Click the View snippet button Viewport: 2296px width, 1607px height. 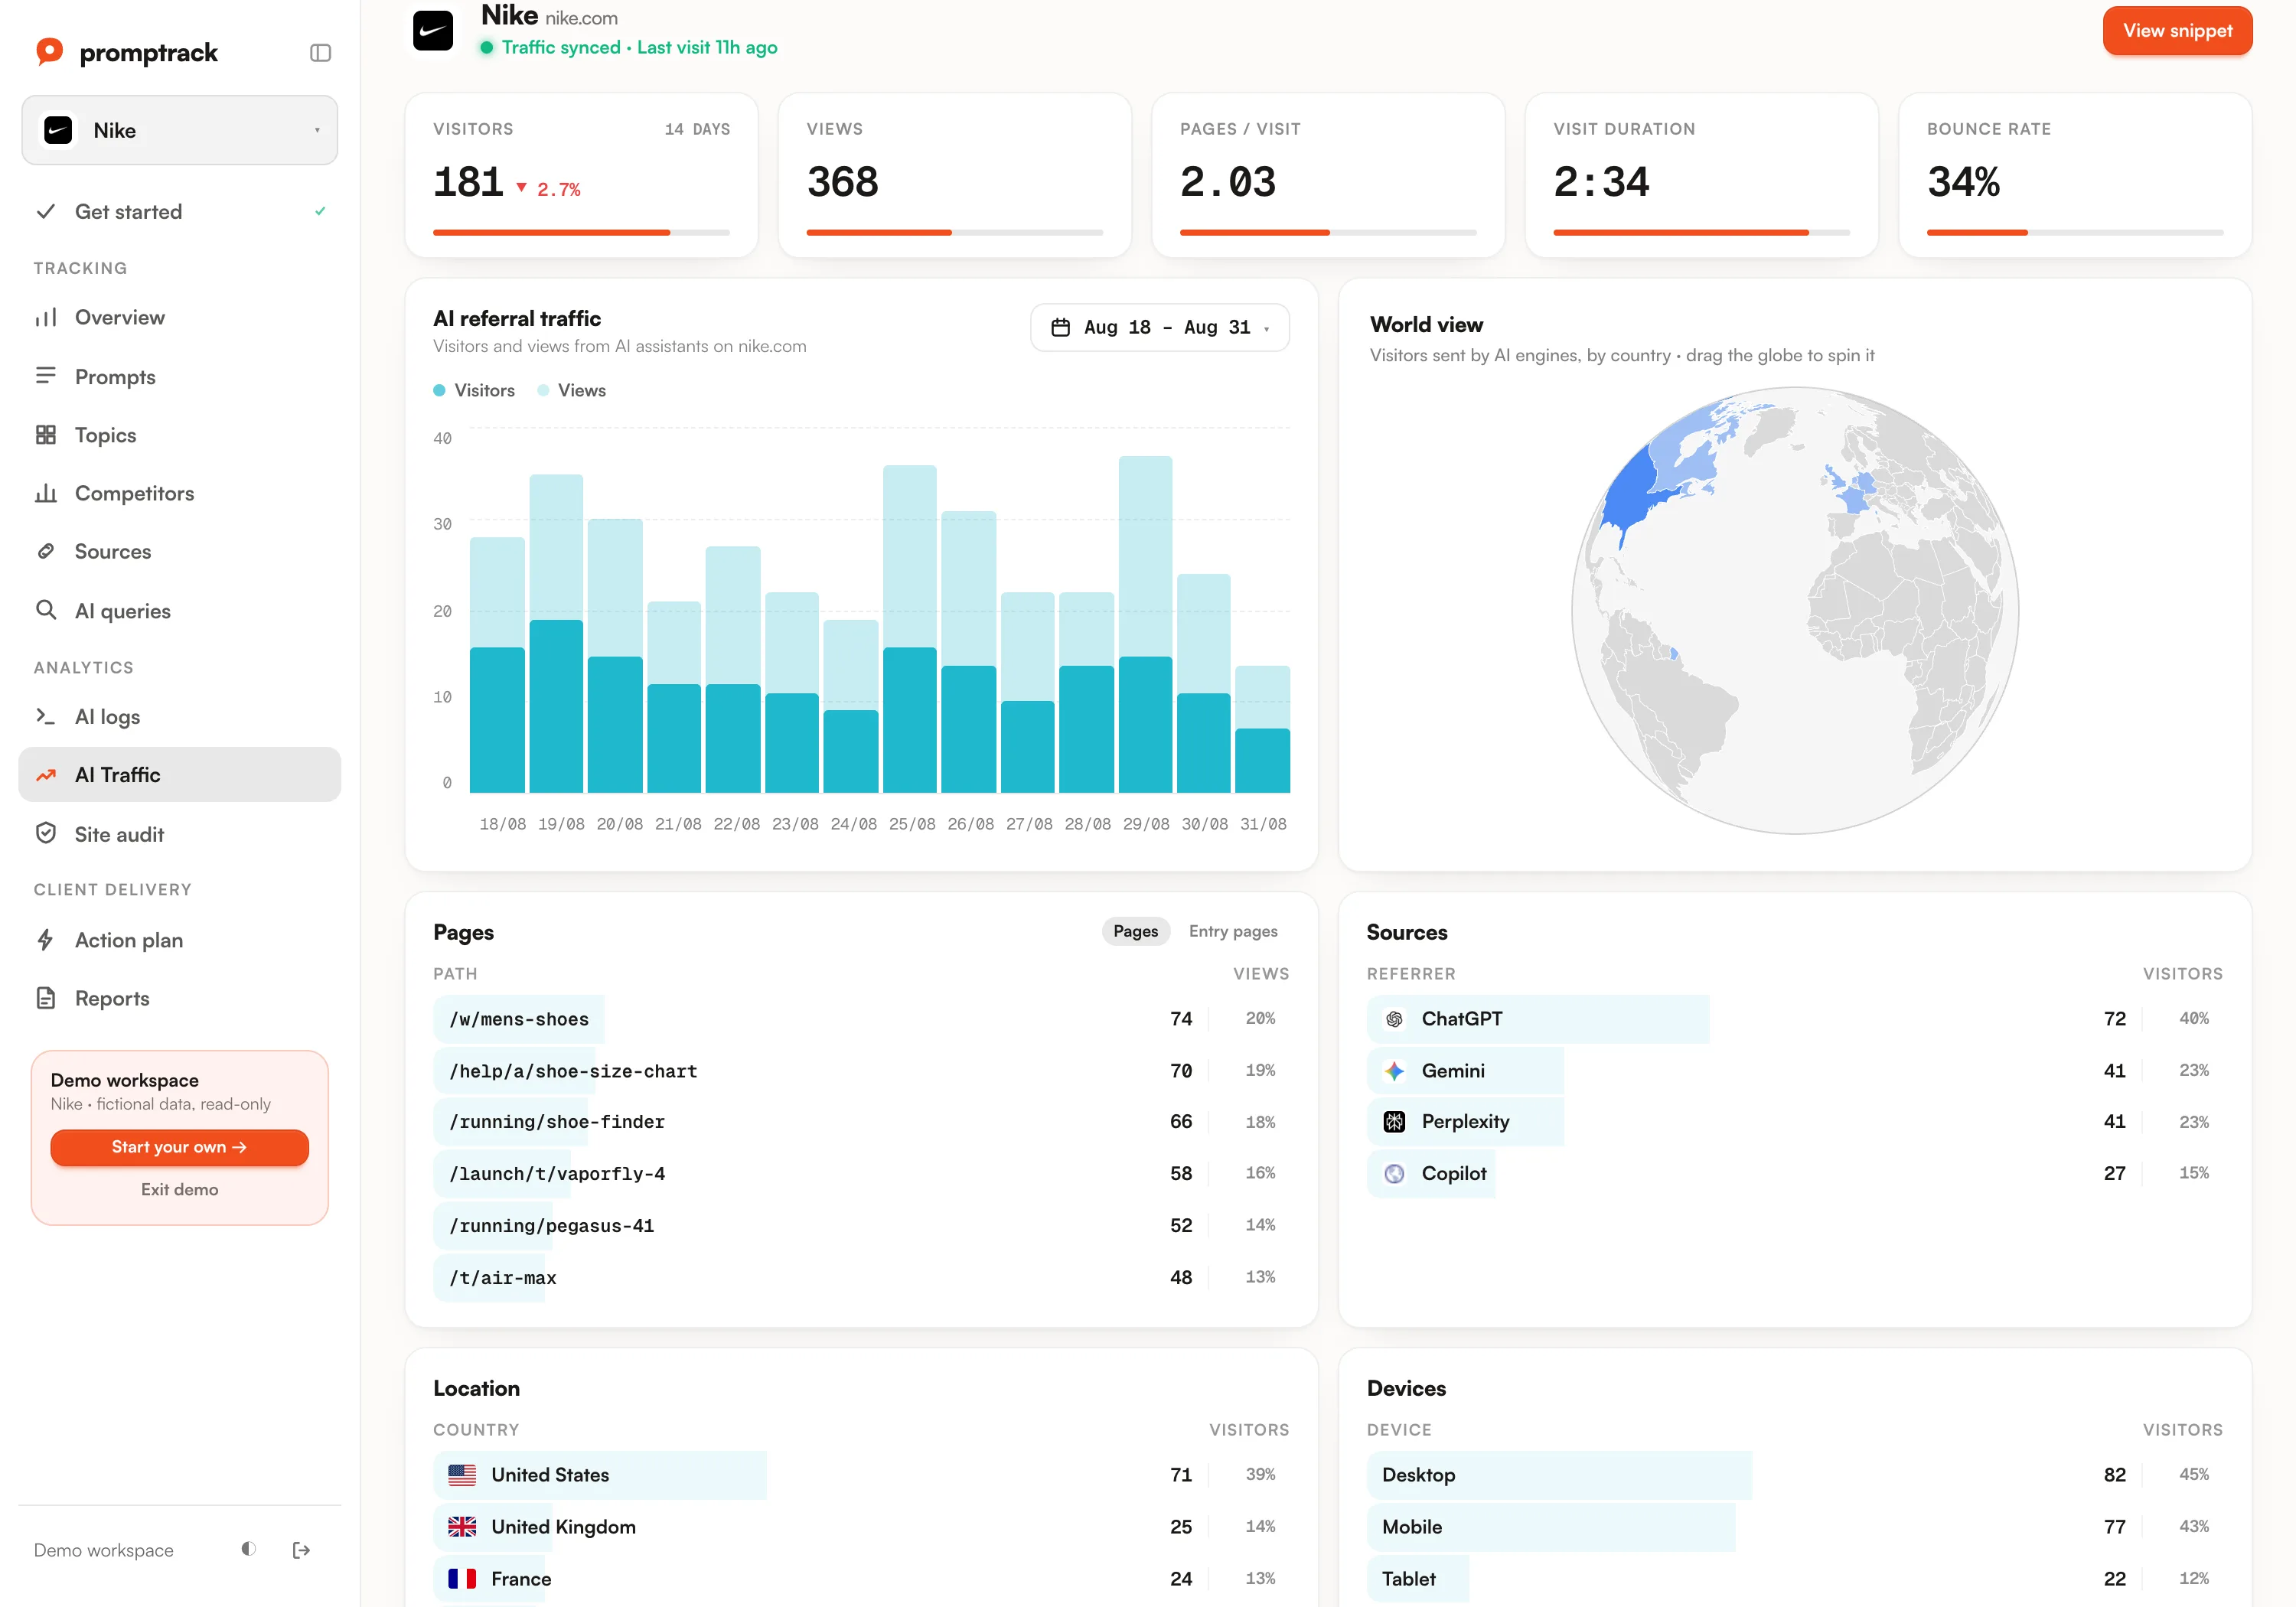(2178, 31)
